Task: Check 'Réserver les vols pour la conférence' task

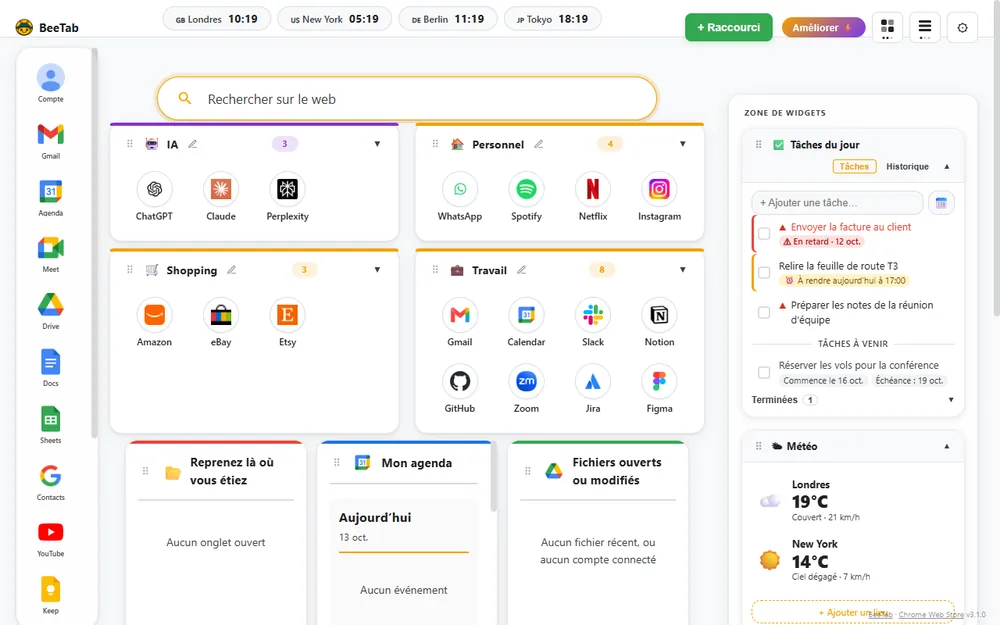Action: coord(763,372)
